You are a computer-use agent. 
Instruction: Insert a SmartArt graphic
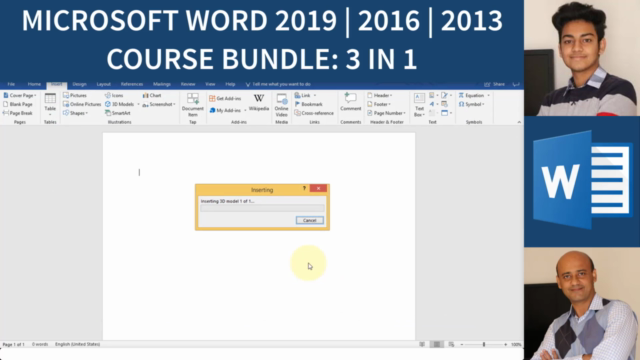[118, 113]
